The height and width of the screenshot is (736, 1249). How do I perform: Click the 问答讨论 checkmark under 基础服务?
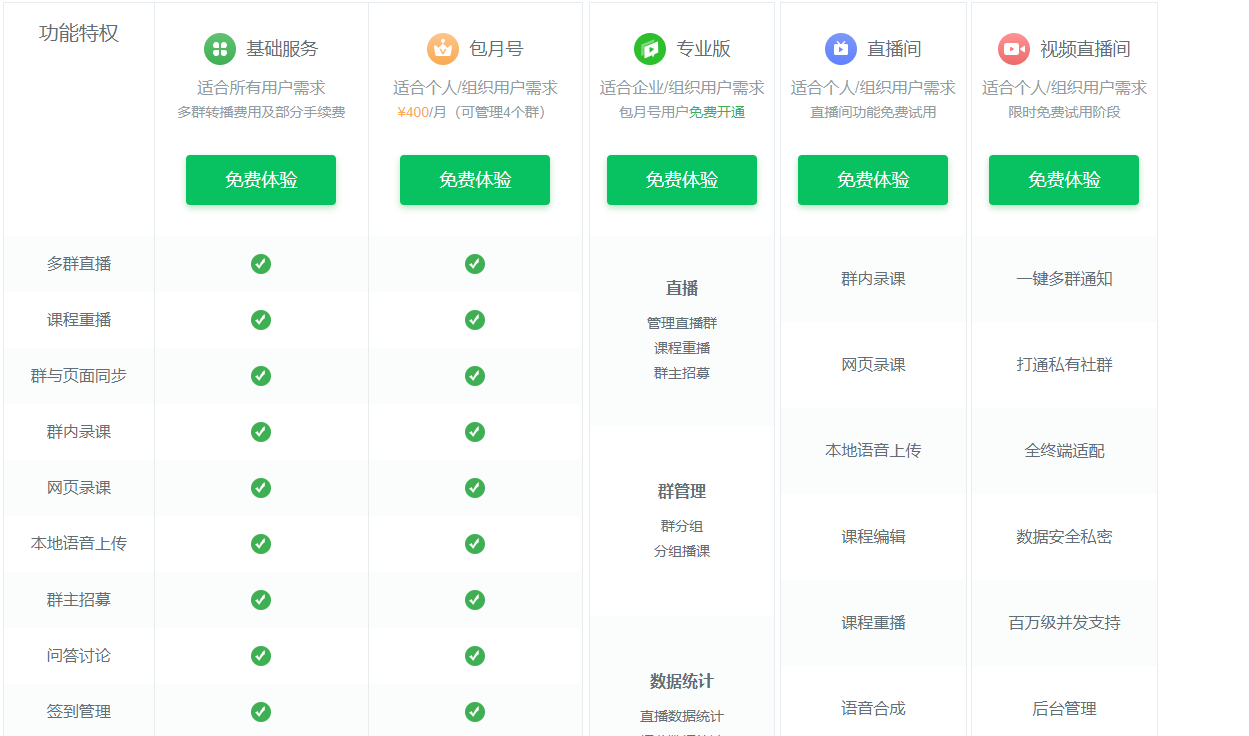pyautogui.click(x=261, y=656)
